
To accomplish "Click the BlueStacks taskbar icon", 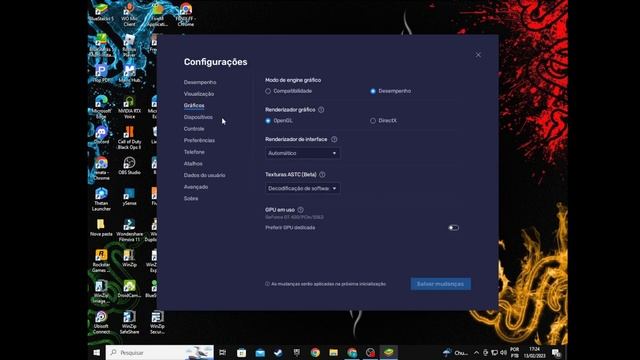I will pyautogui.click(x=389, y=352).
